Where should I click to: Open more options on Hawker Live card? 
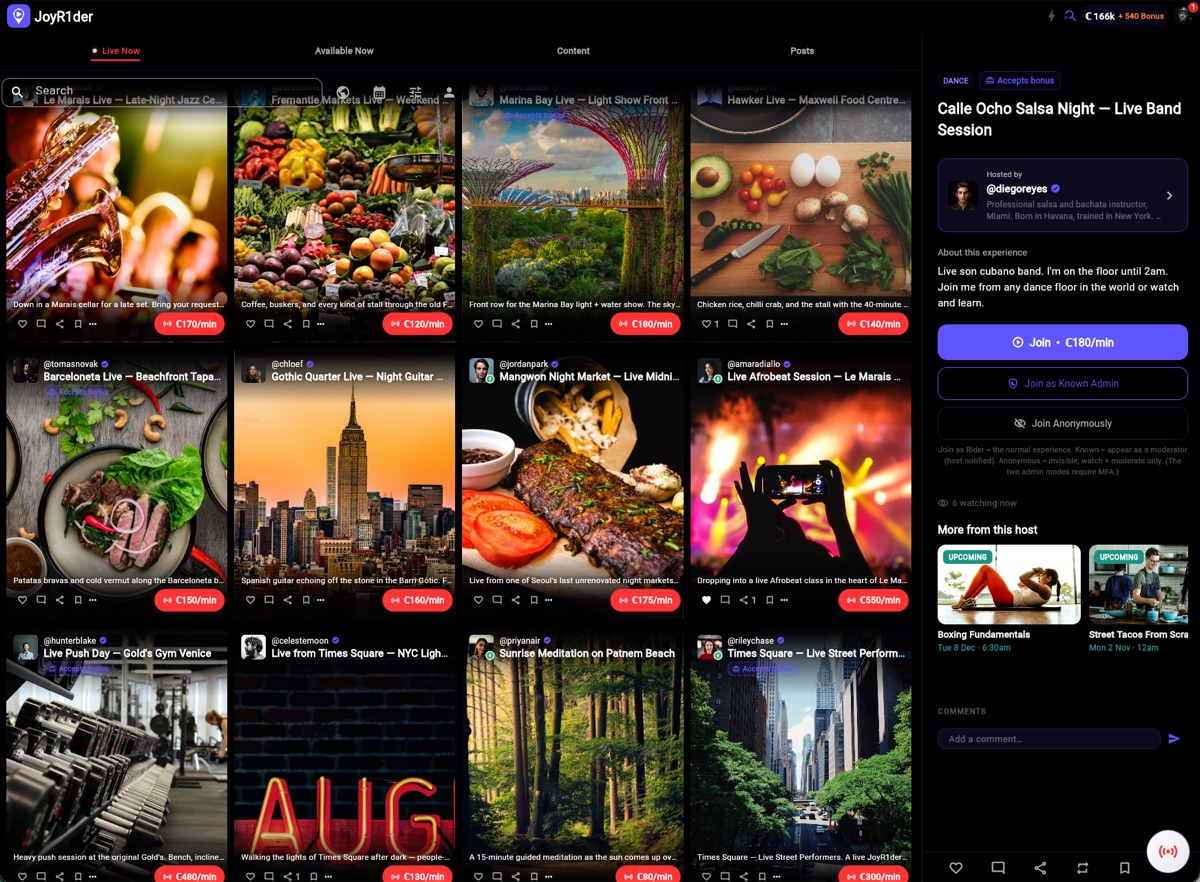[785, 324]
